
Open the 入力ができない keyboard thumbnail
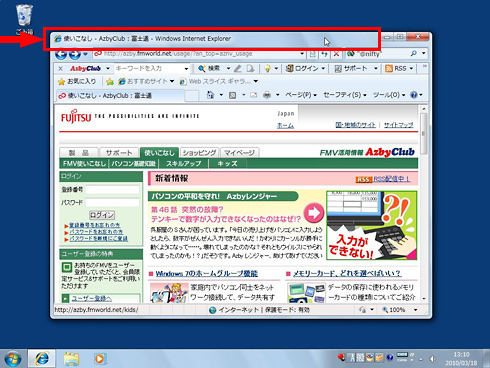click(371, 225)
